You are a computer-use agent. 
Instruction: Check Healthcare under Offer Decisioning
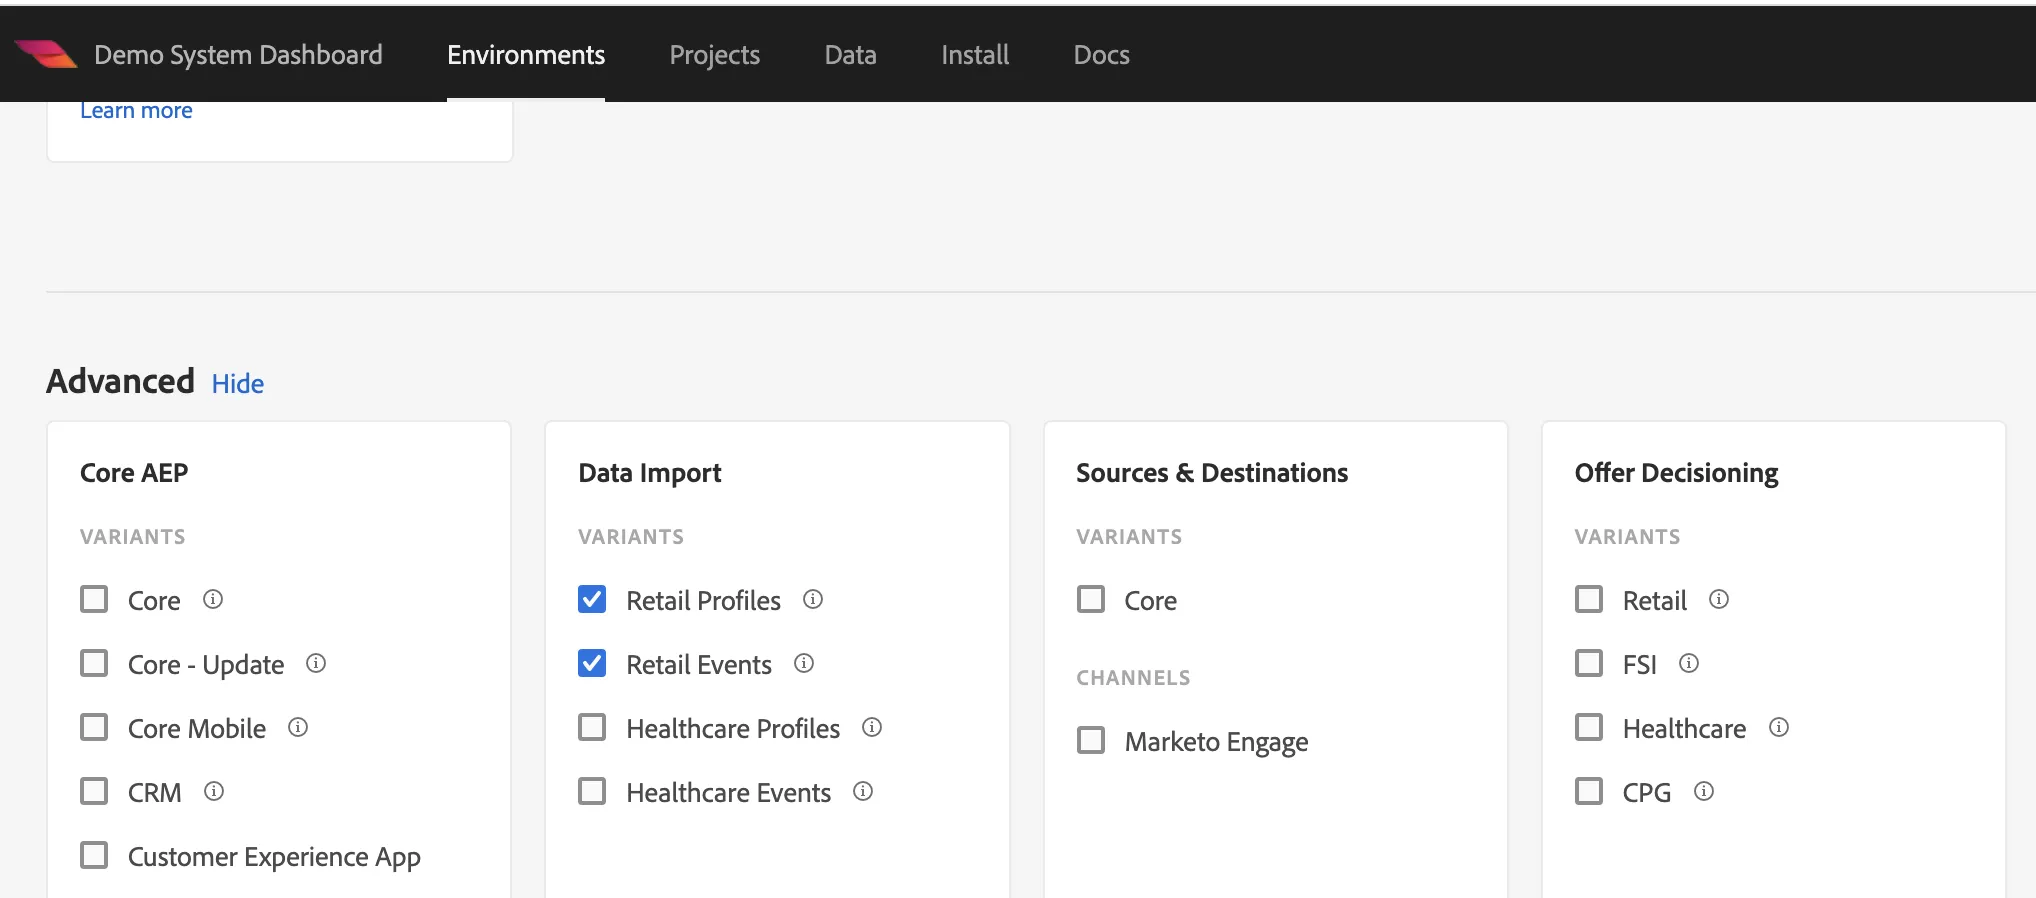tap(1589, 727)
